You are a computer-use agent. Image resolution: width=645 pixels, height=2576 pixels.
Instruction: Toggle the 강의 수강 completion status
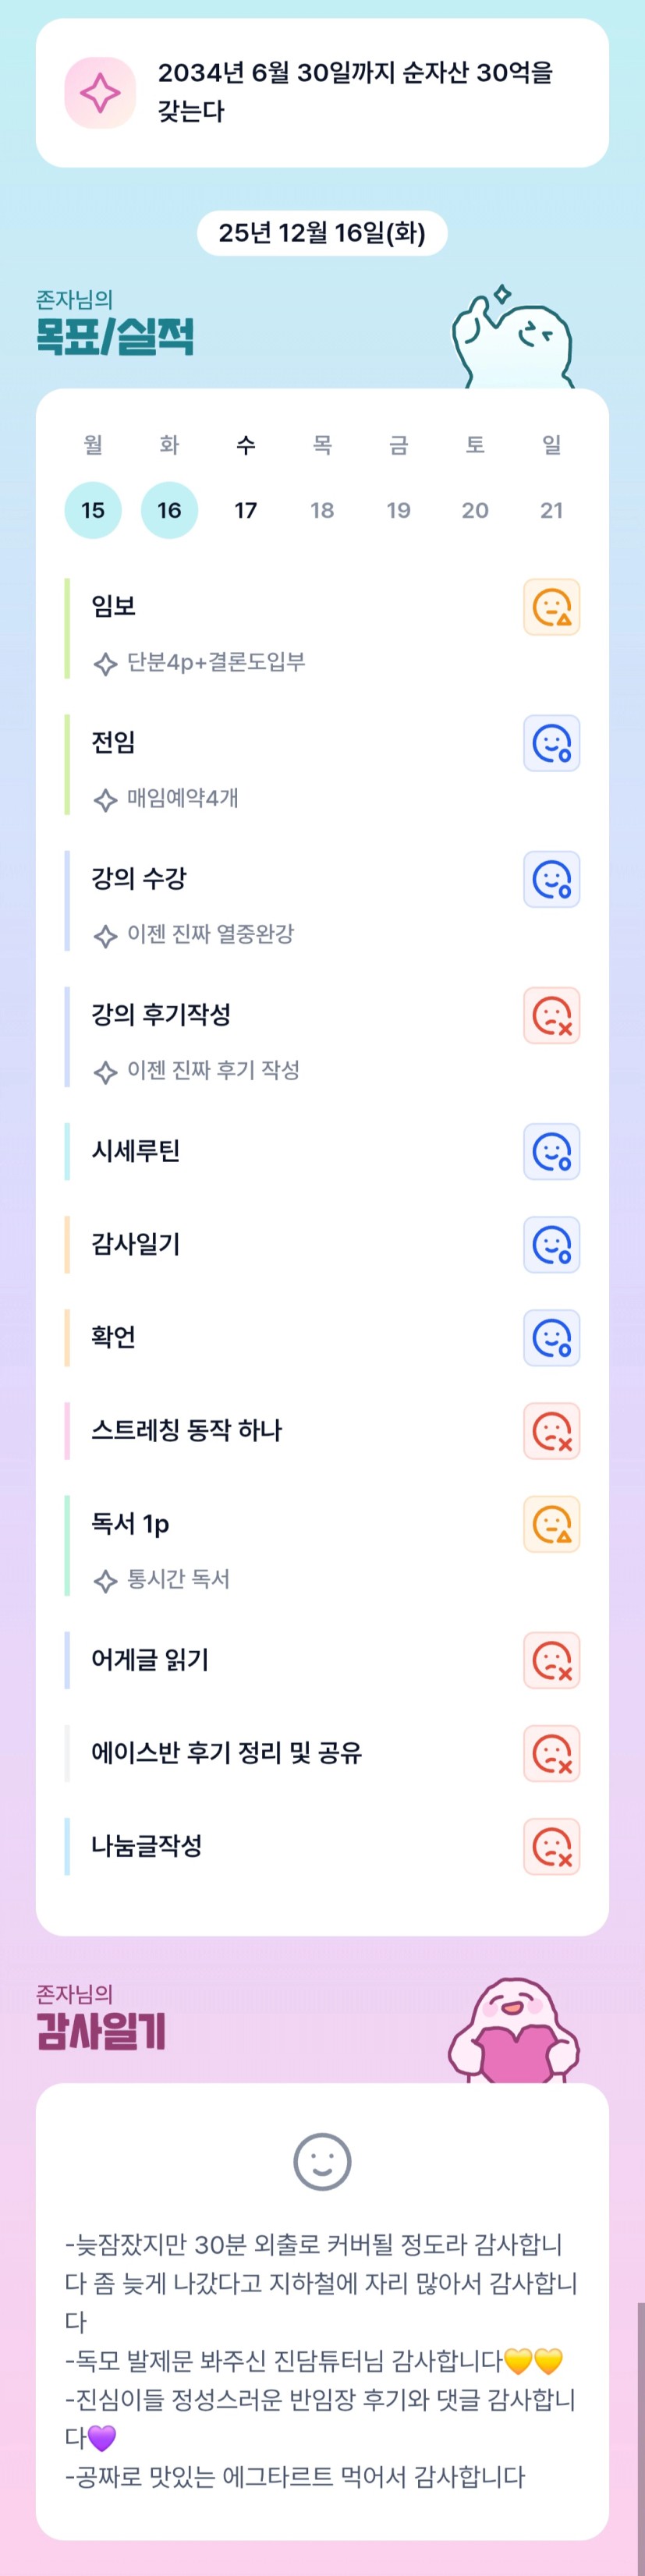(551, 879)
